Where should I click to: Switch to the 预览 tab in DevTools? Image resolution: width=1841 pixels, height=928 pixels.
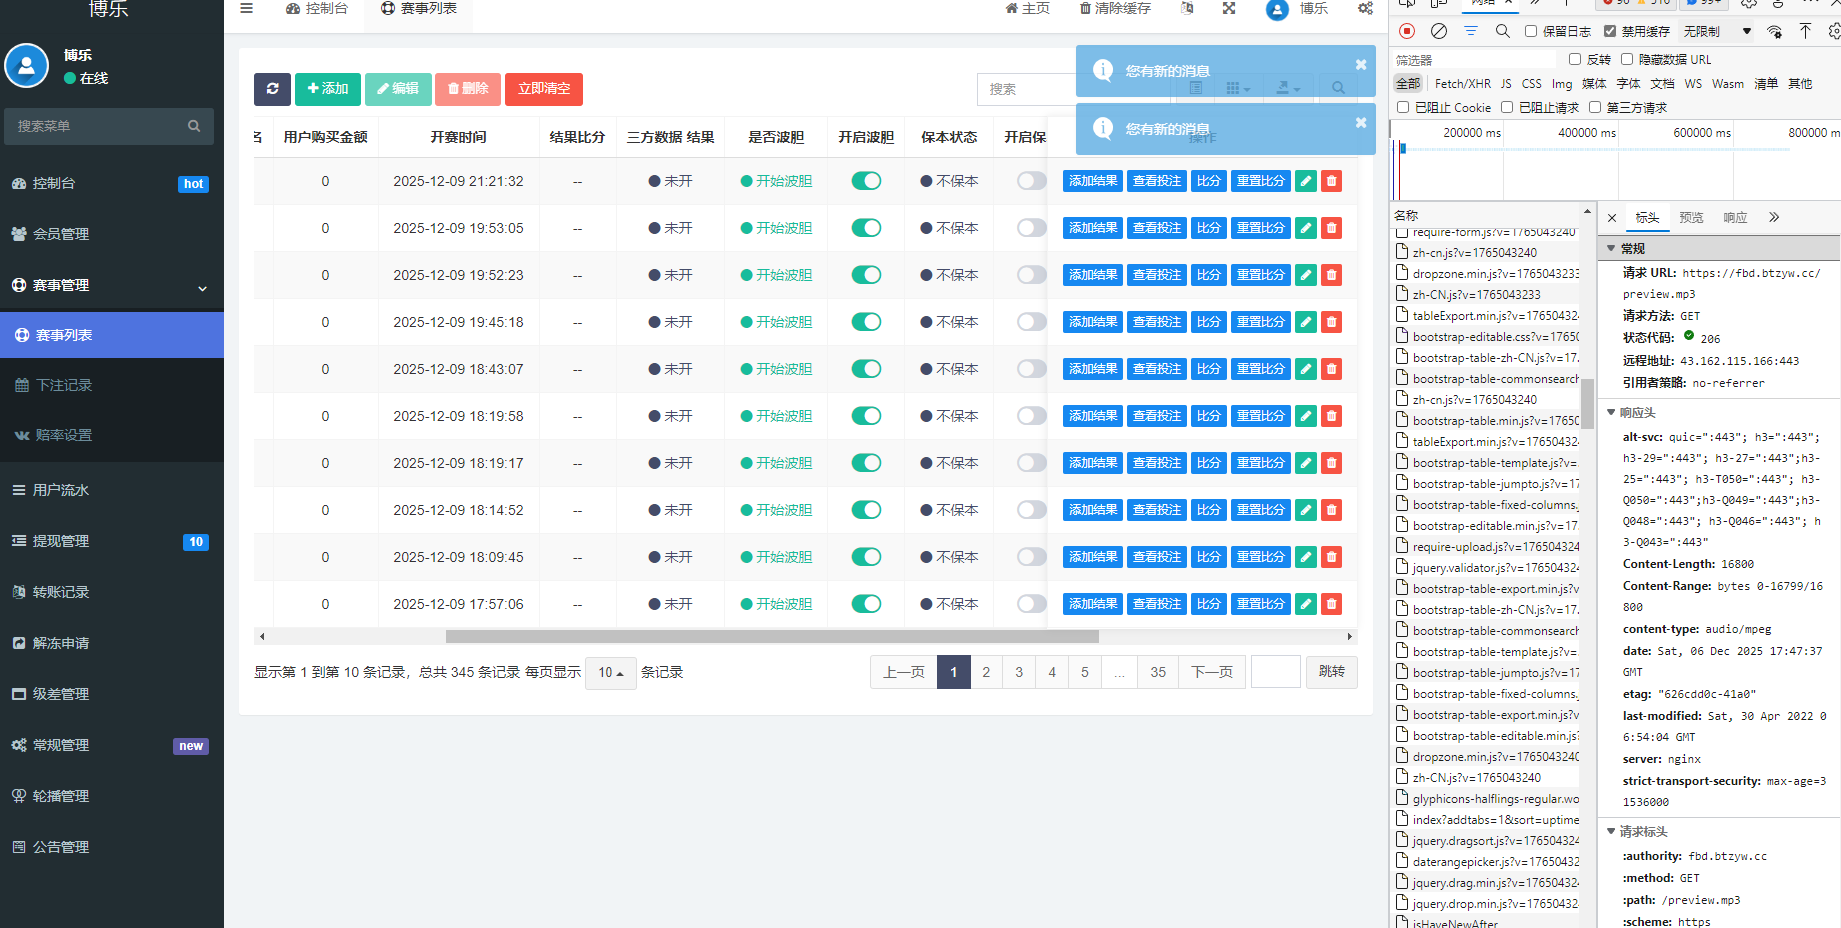1691,217
